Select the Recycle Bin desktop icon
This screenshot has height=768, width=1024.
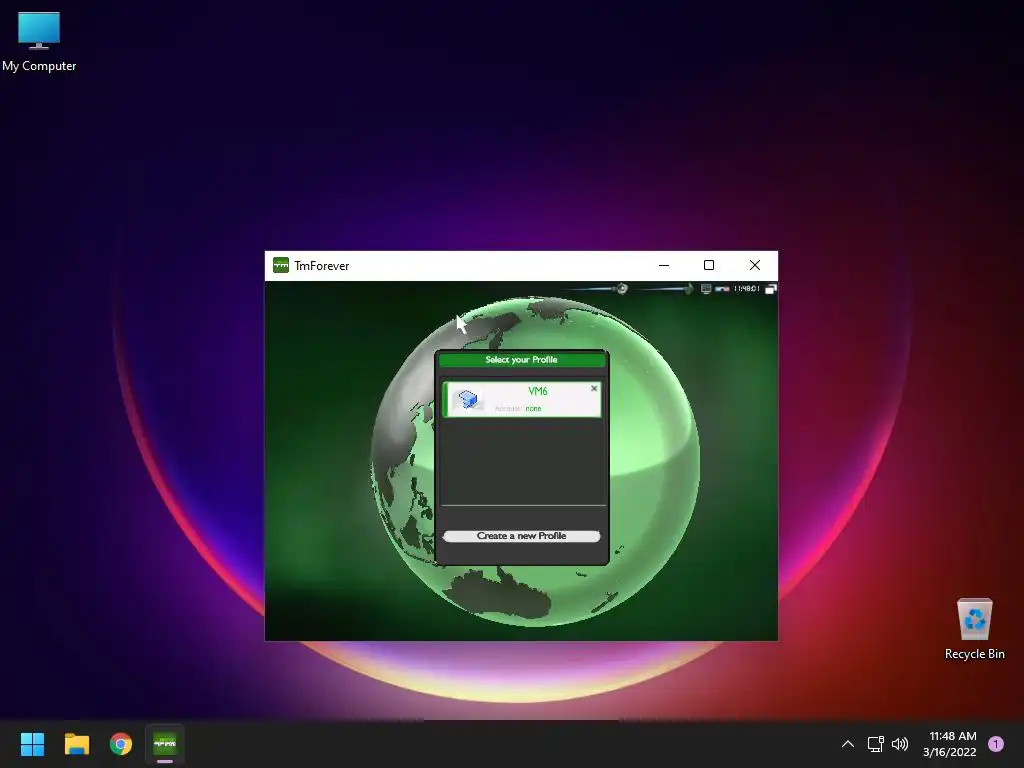pyautogui.click(x=974, y=629)
